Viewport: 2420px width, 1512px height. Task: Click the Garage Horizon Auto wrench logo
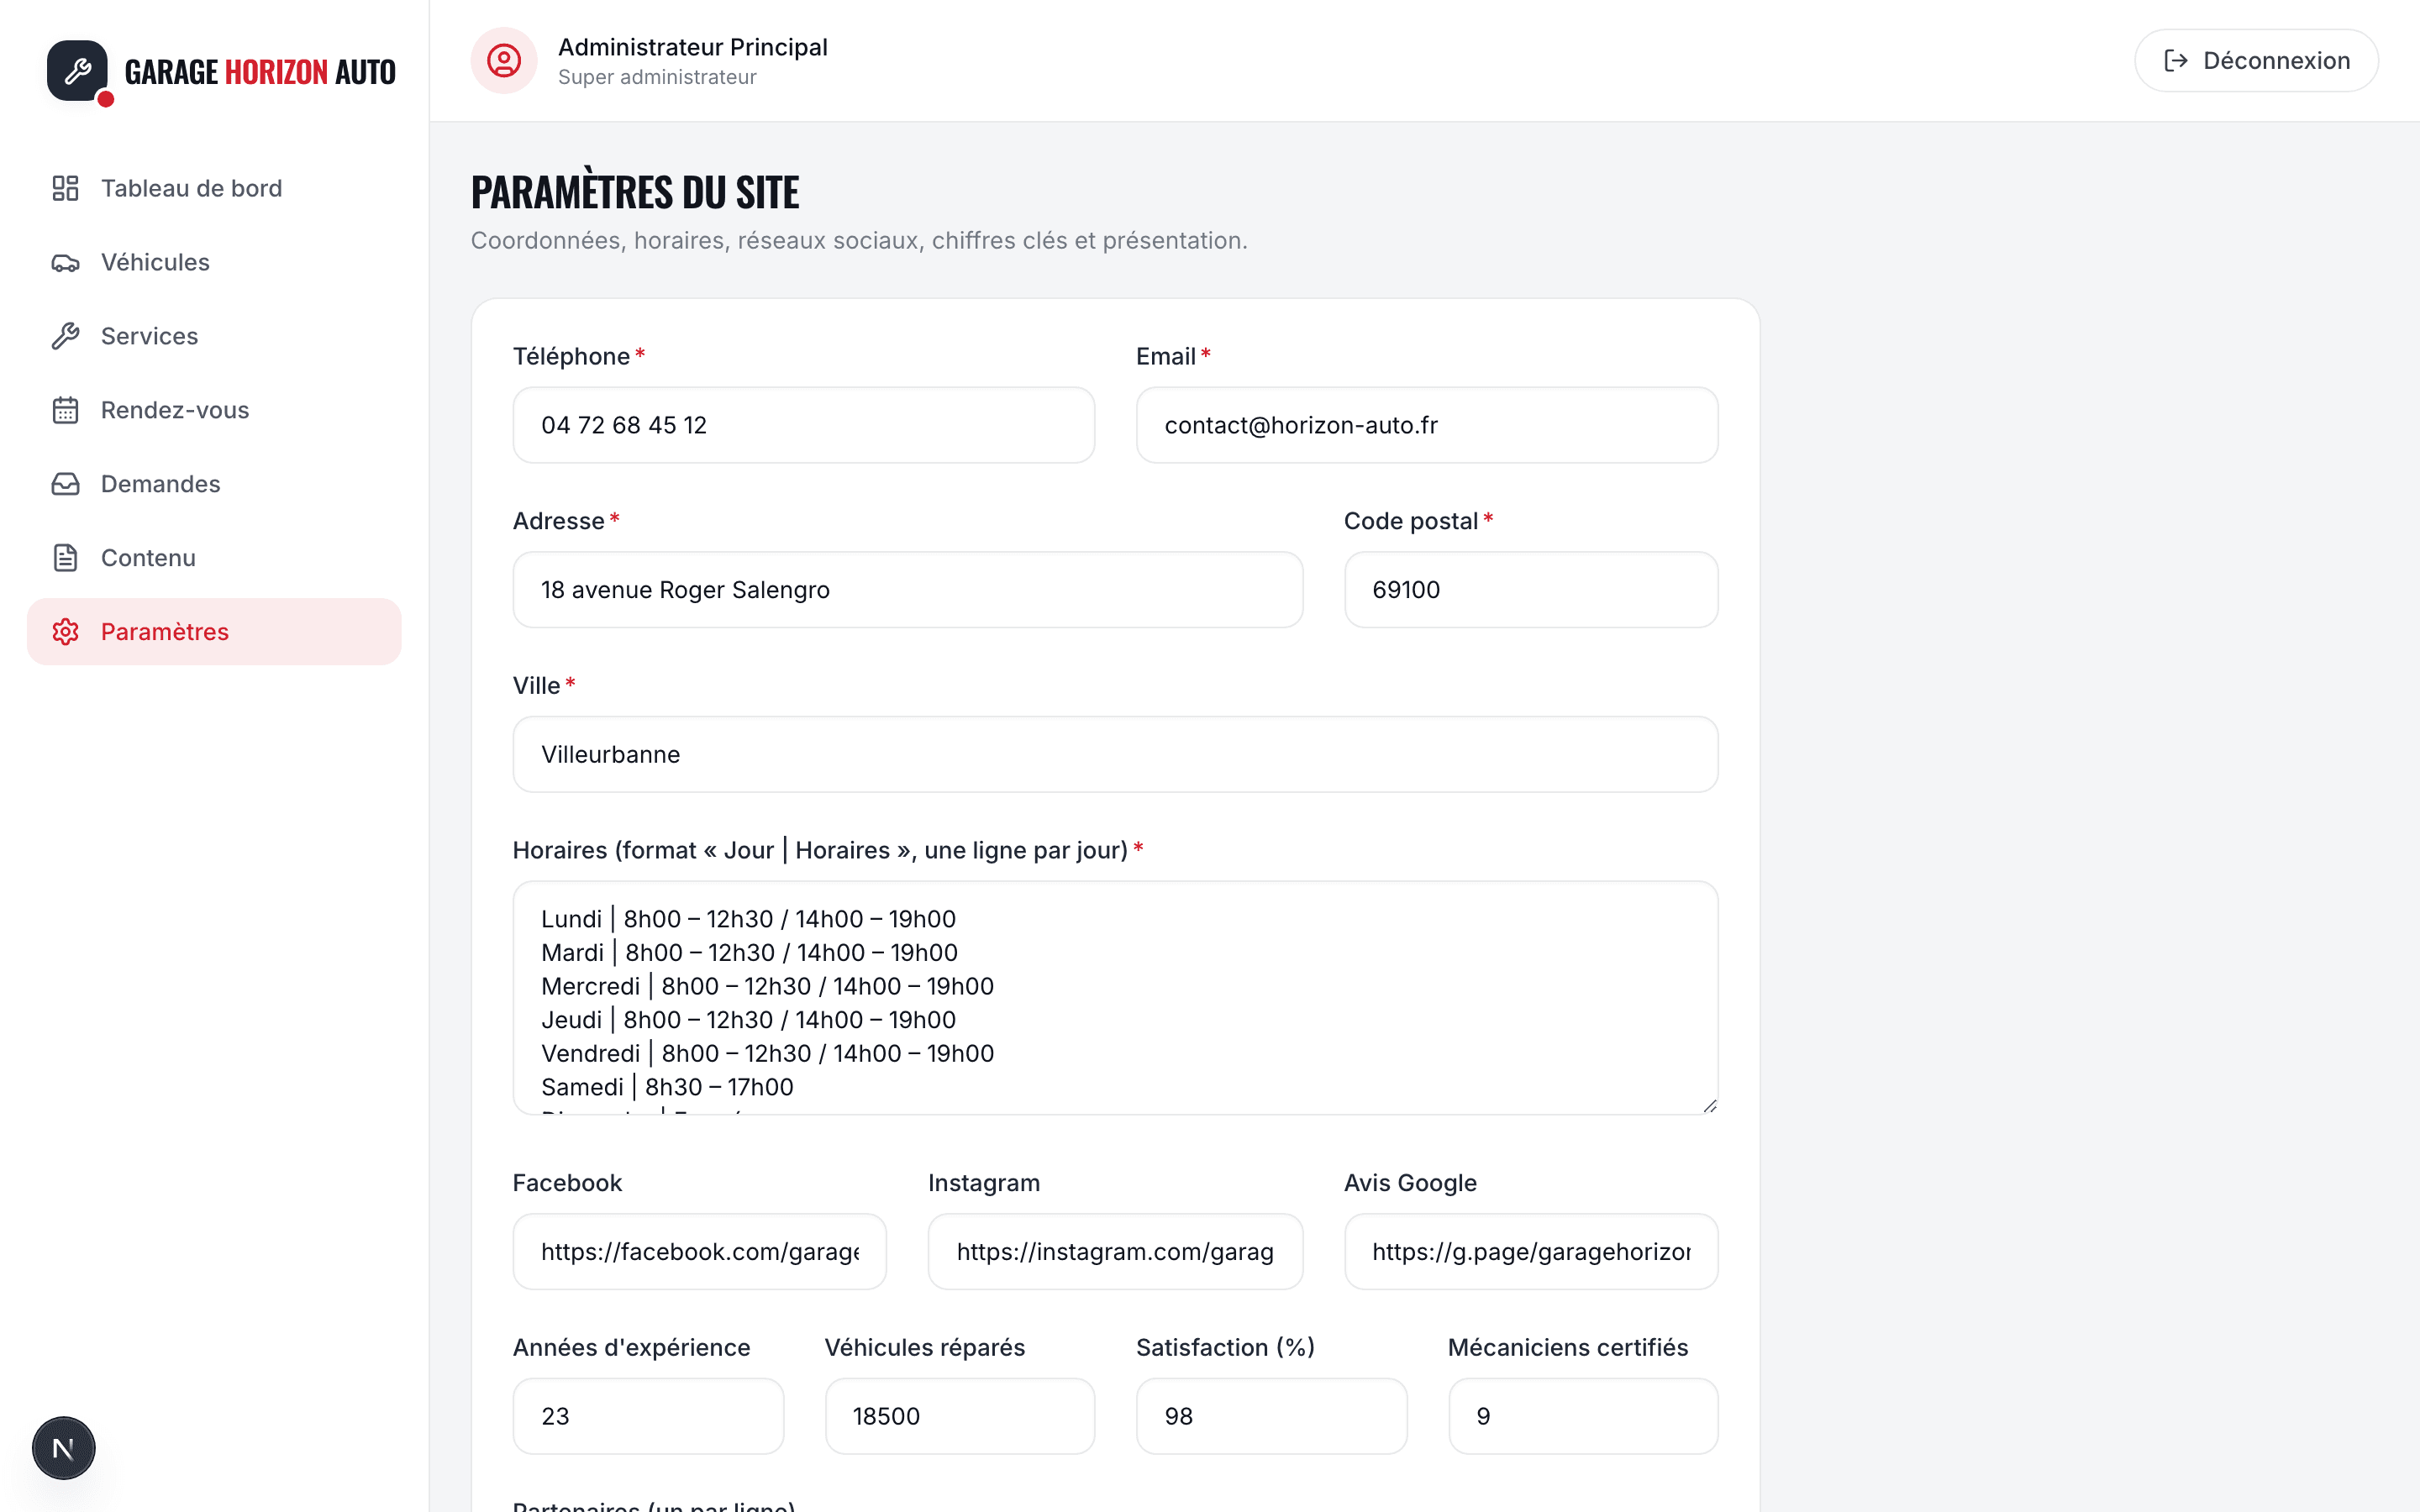click(x=77, y=71)
